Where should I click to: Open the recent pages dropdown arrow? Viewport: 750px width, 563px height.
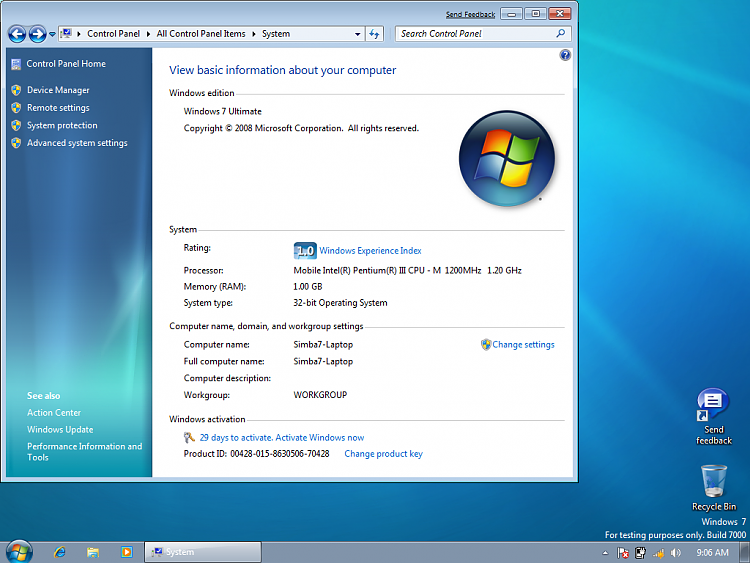click(52, 34)
